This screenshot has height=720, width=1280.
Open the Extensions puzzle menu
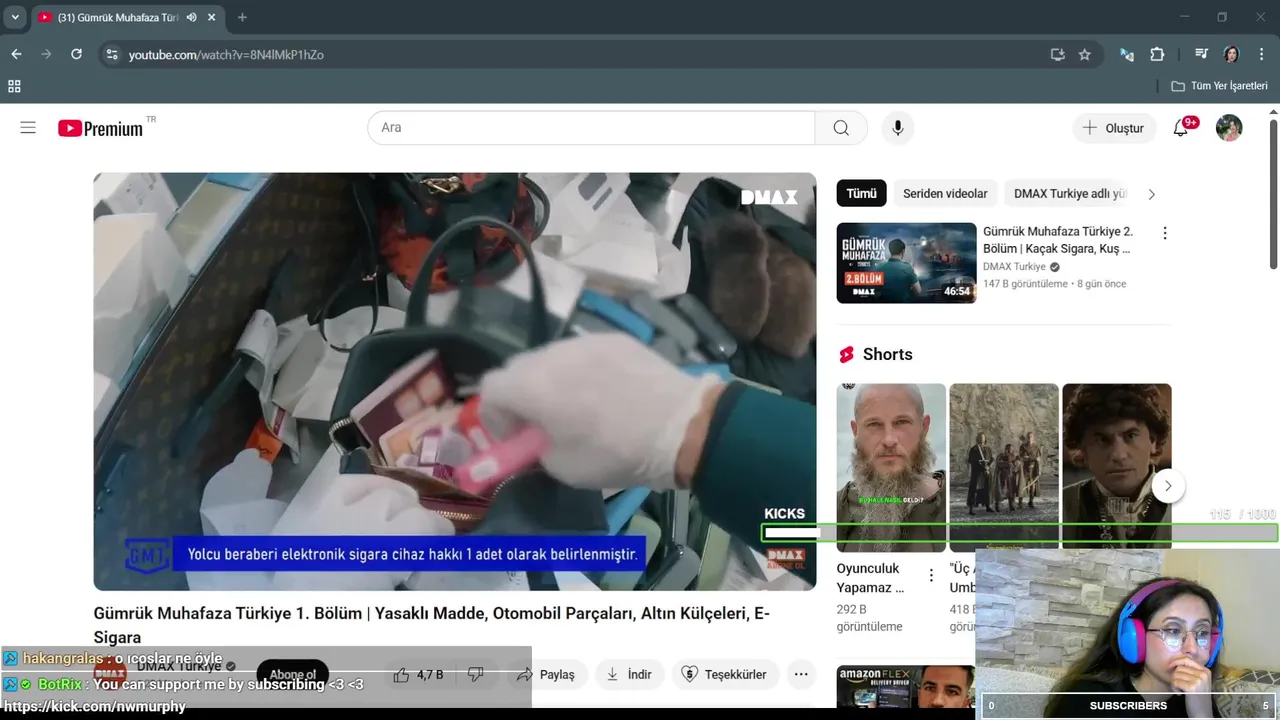click(1157, 54)
